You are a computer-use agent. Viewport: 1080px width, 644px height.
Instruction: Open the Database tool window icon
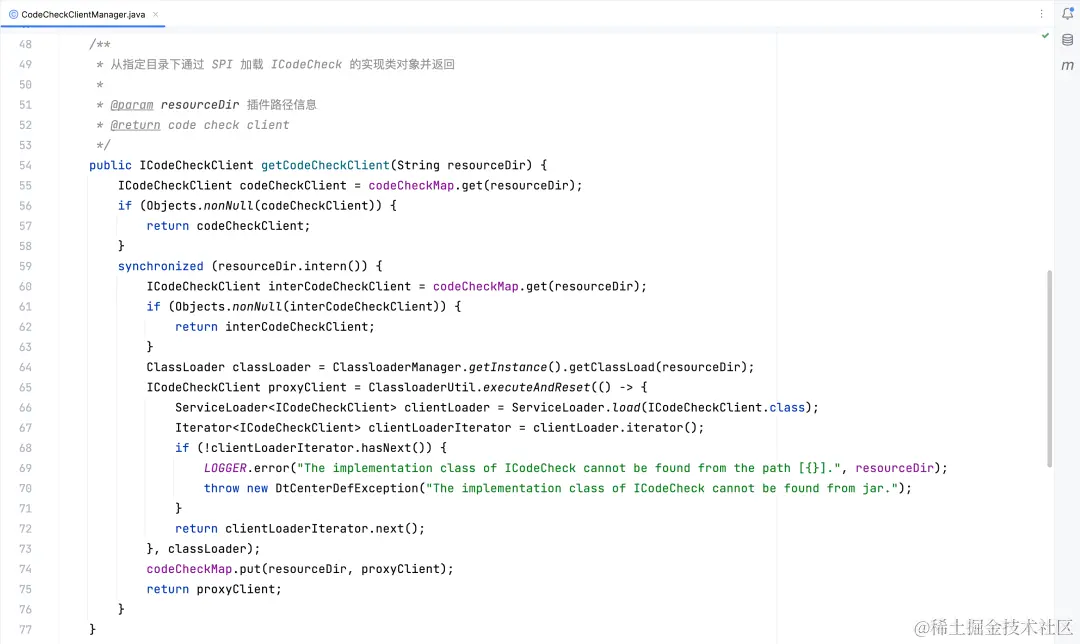click(x=1067, y=40)
